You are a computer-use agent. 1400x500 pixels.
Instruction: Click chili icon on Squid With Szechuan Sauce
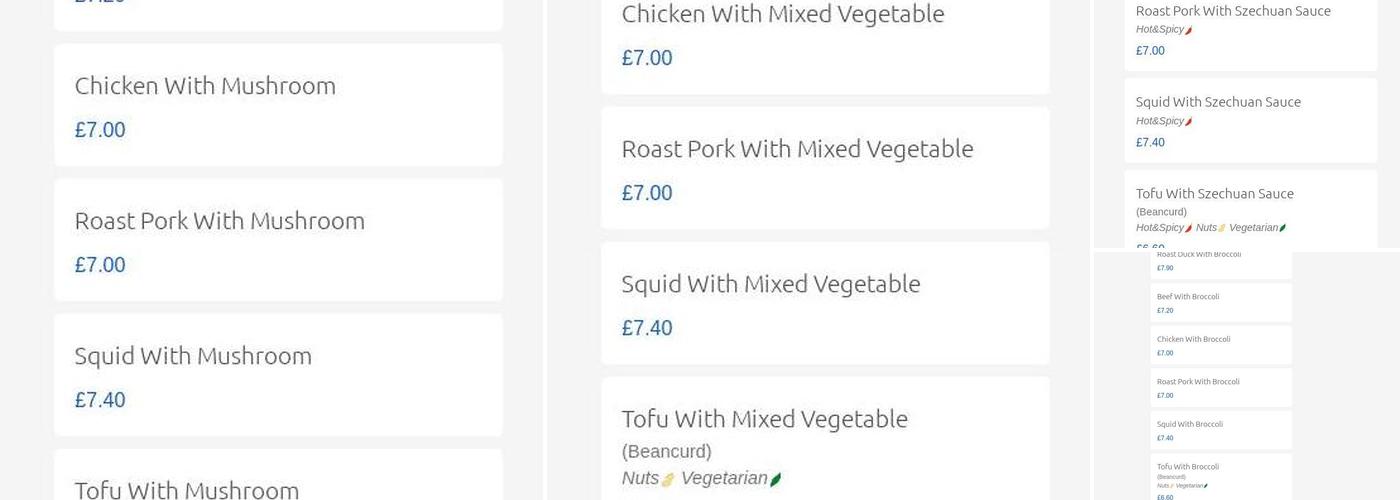click(x=1189, y=122)
